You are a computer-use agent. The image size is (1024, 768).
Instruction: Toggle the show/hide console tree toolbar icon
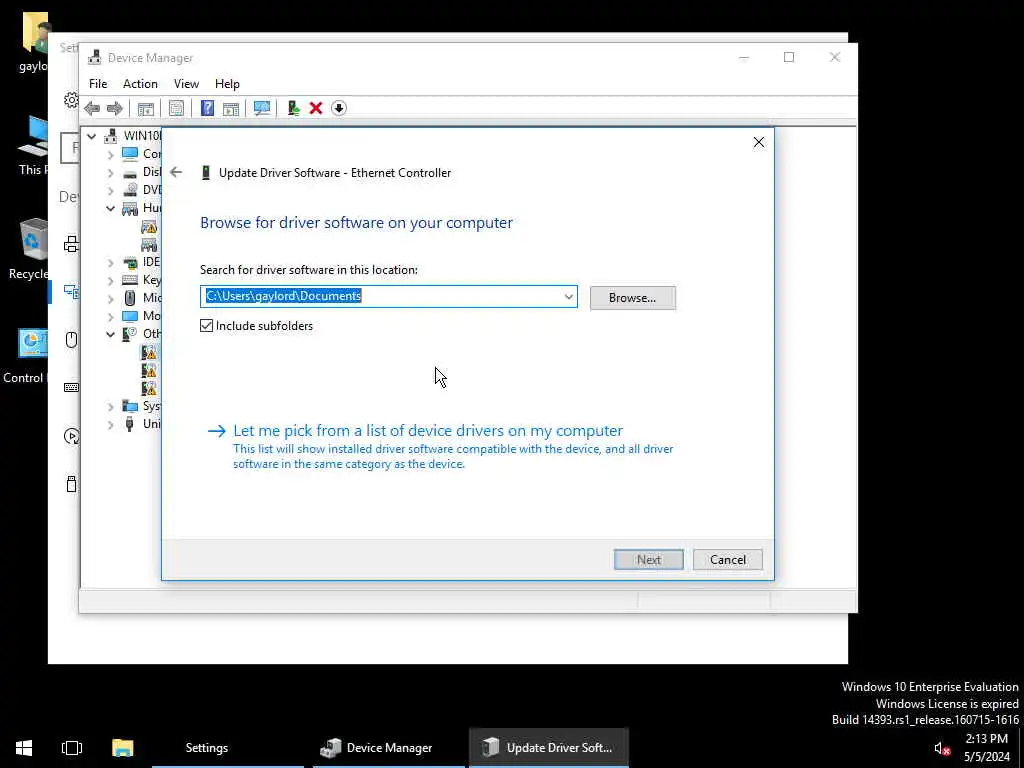coord(146,108)
